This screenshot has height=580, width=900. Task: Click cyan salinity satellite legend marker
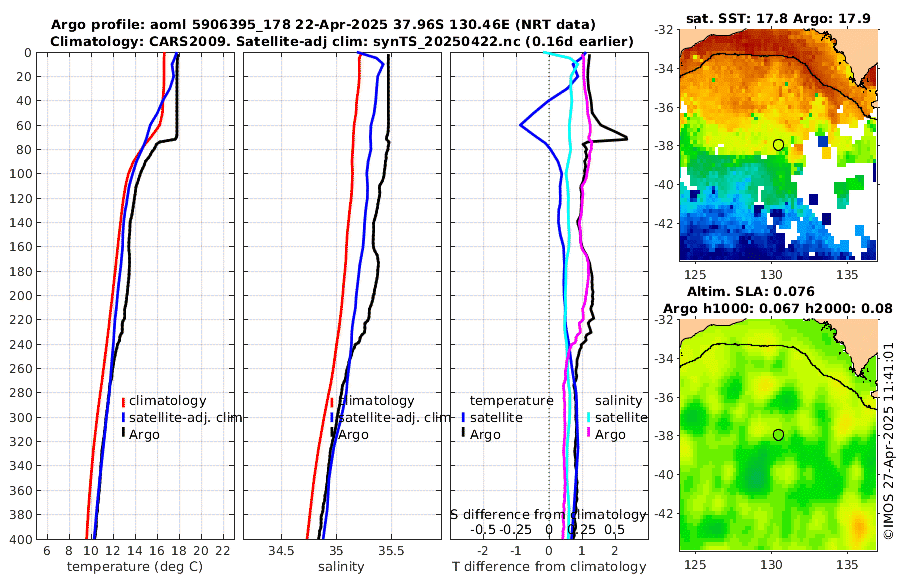click(x=589, y=417)
